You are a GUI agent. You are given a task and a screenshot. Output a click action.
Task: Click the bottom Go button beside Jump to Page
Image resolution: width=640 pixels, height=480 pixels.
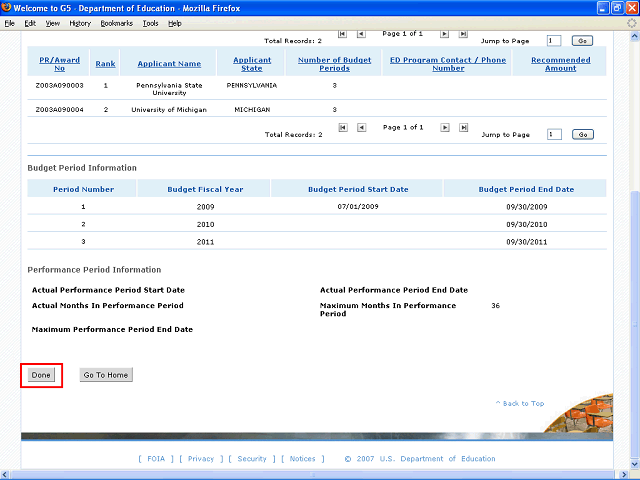[583, 134]
